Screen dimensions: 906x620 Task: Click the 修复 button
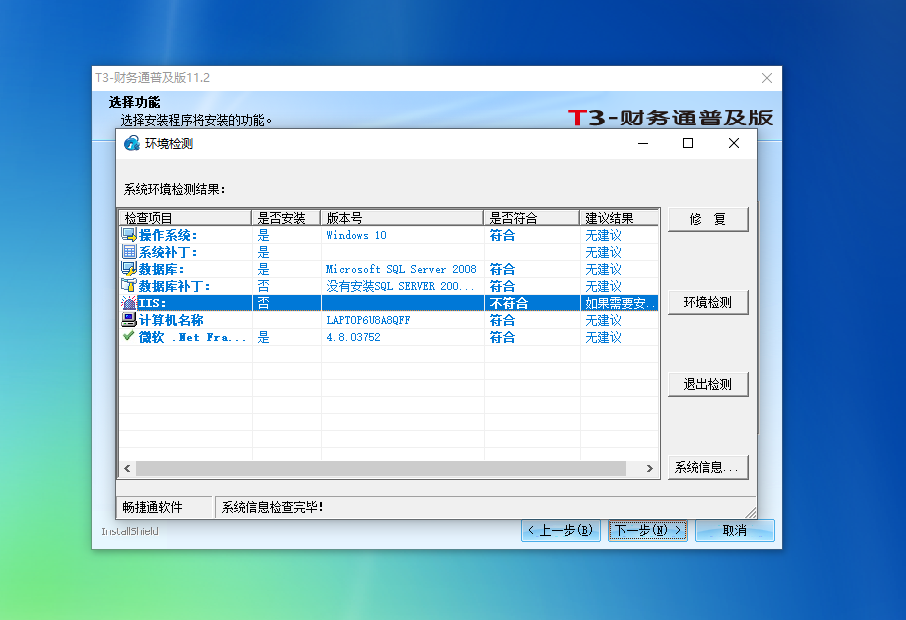(x=708, y=220)
